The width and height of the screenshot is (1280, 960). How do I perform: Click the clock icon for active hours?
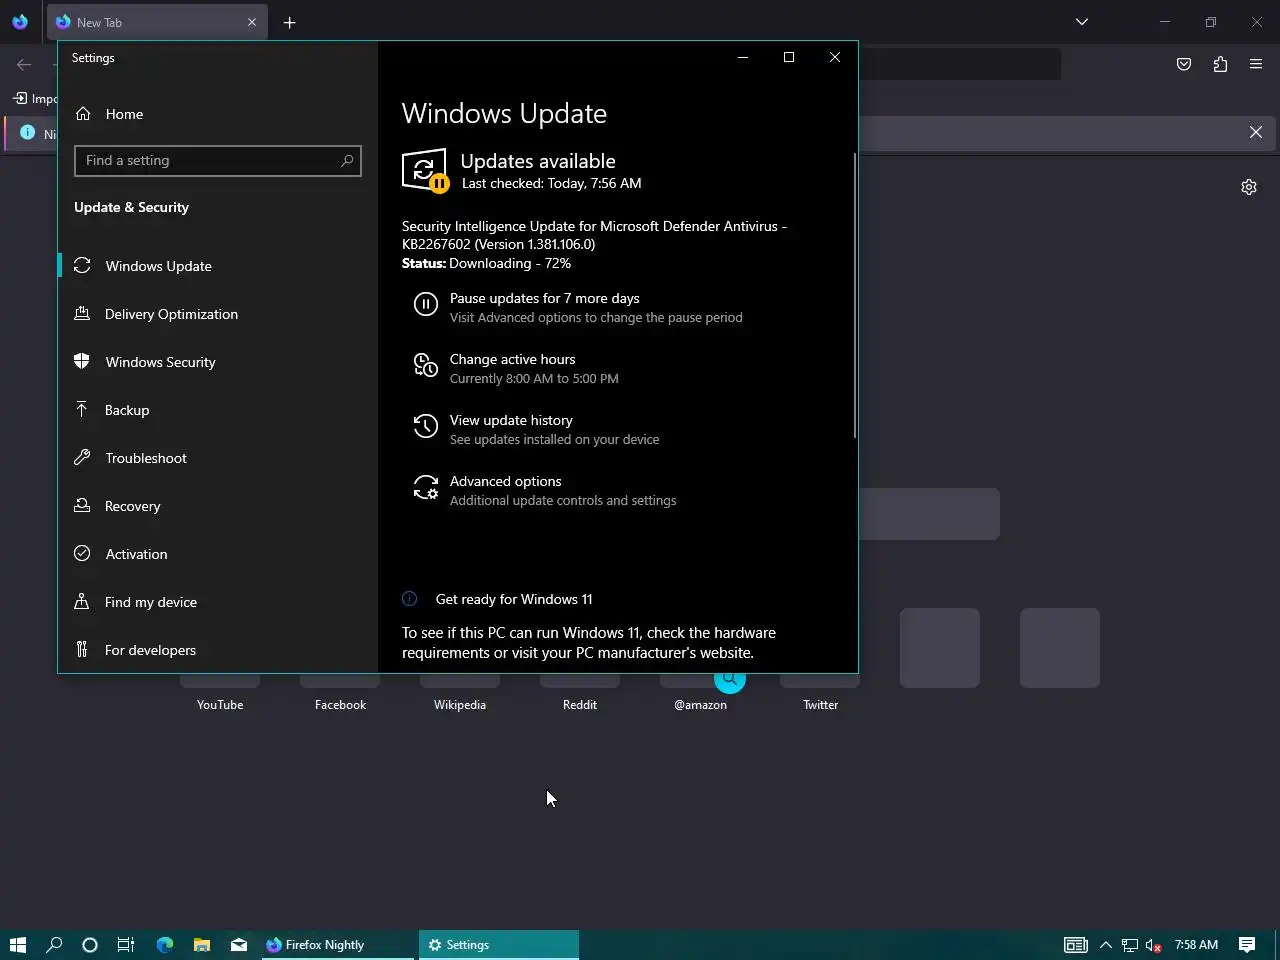tap(426, 366)
